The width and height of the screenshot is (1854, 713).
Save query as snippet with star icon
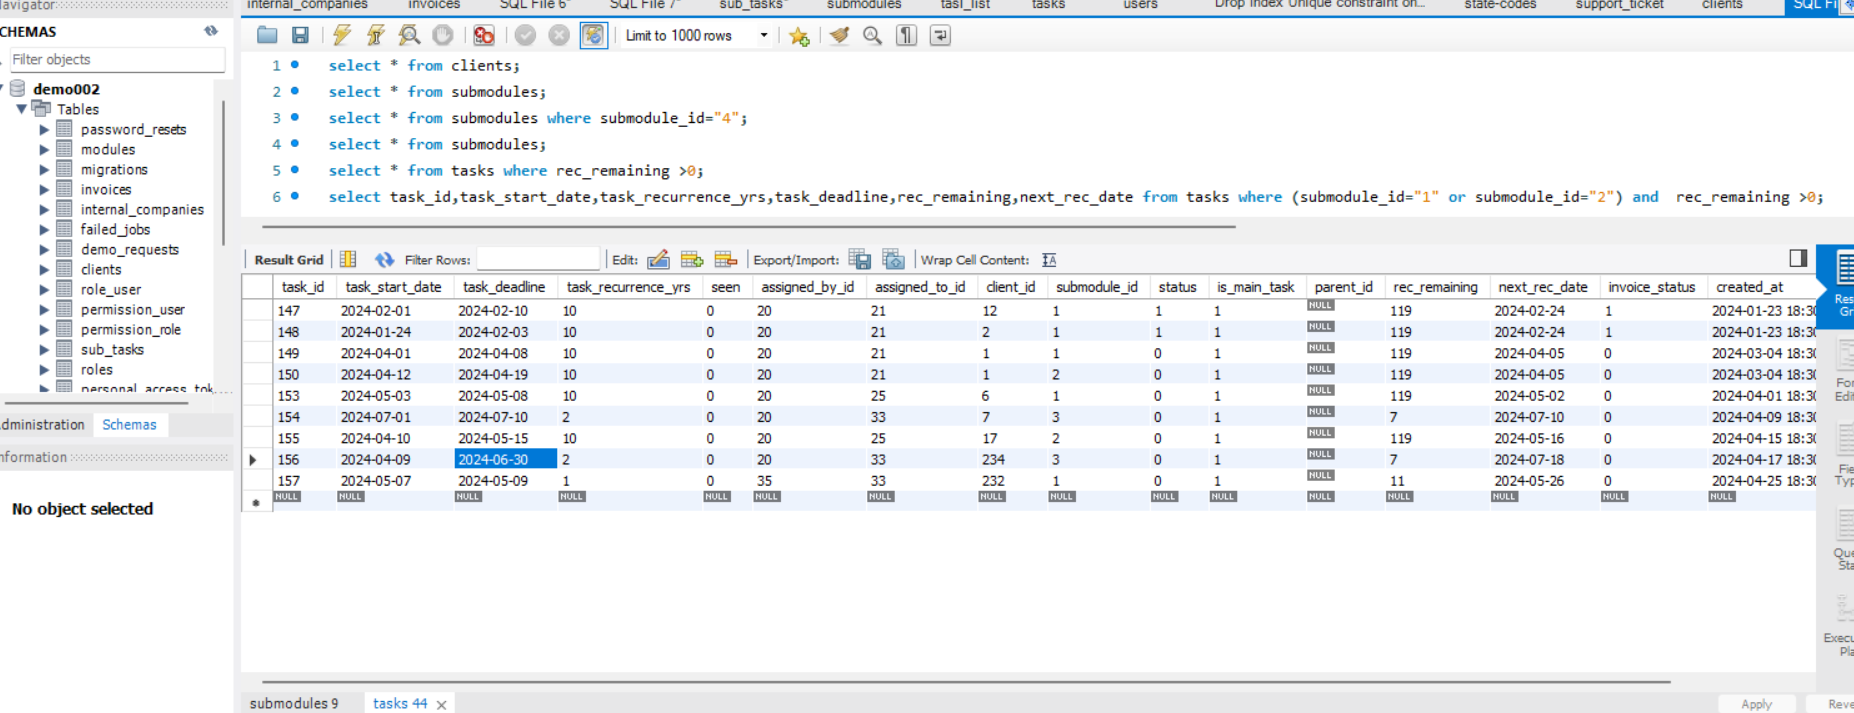[x=799, y=36]
